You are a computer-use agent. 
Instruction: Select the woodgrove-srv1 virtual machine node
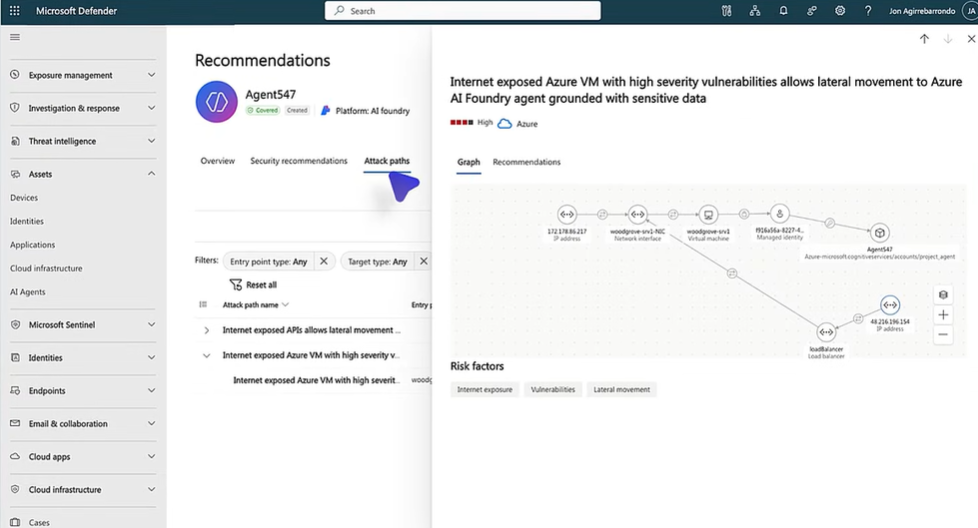pos(708,214)
